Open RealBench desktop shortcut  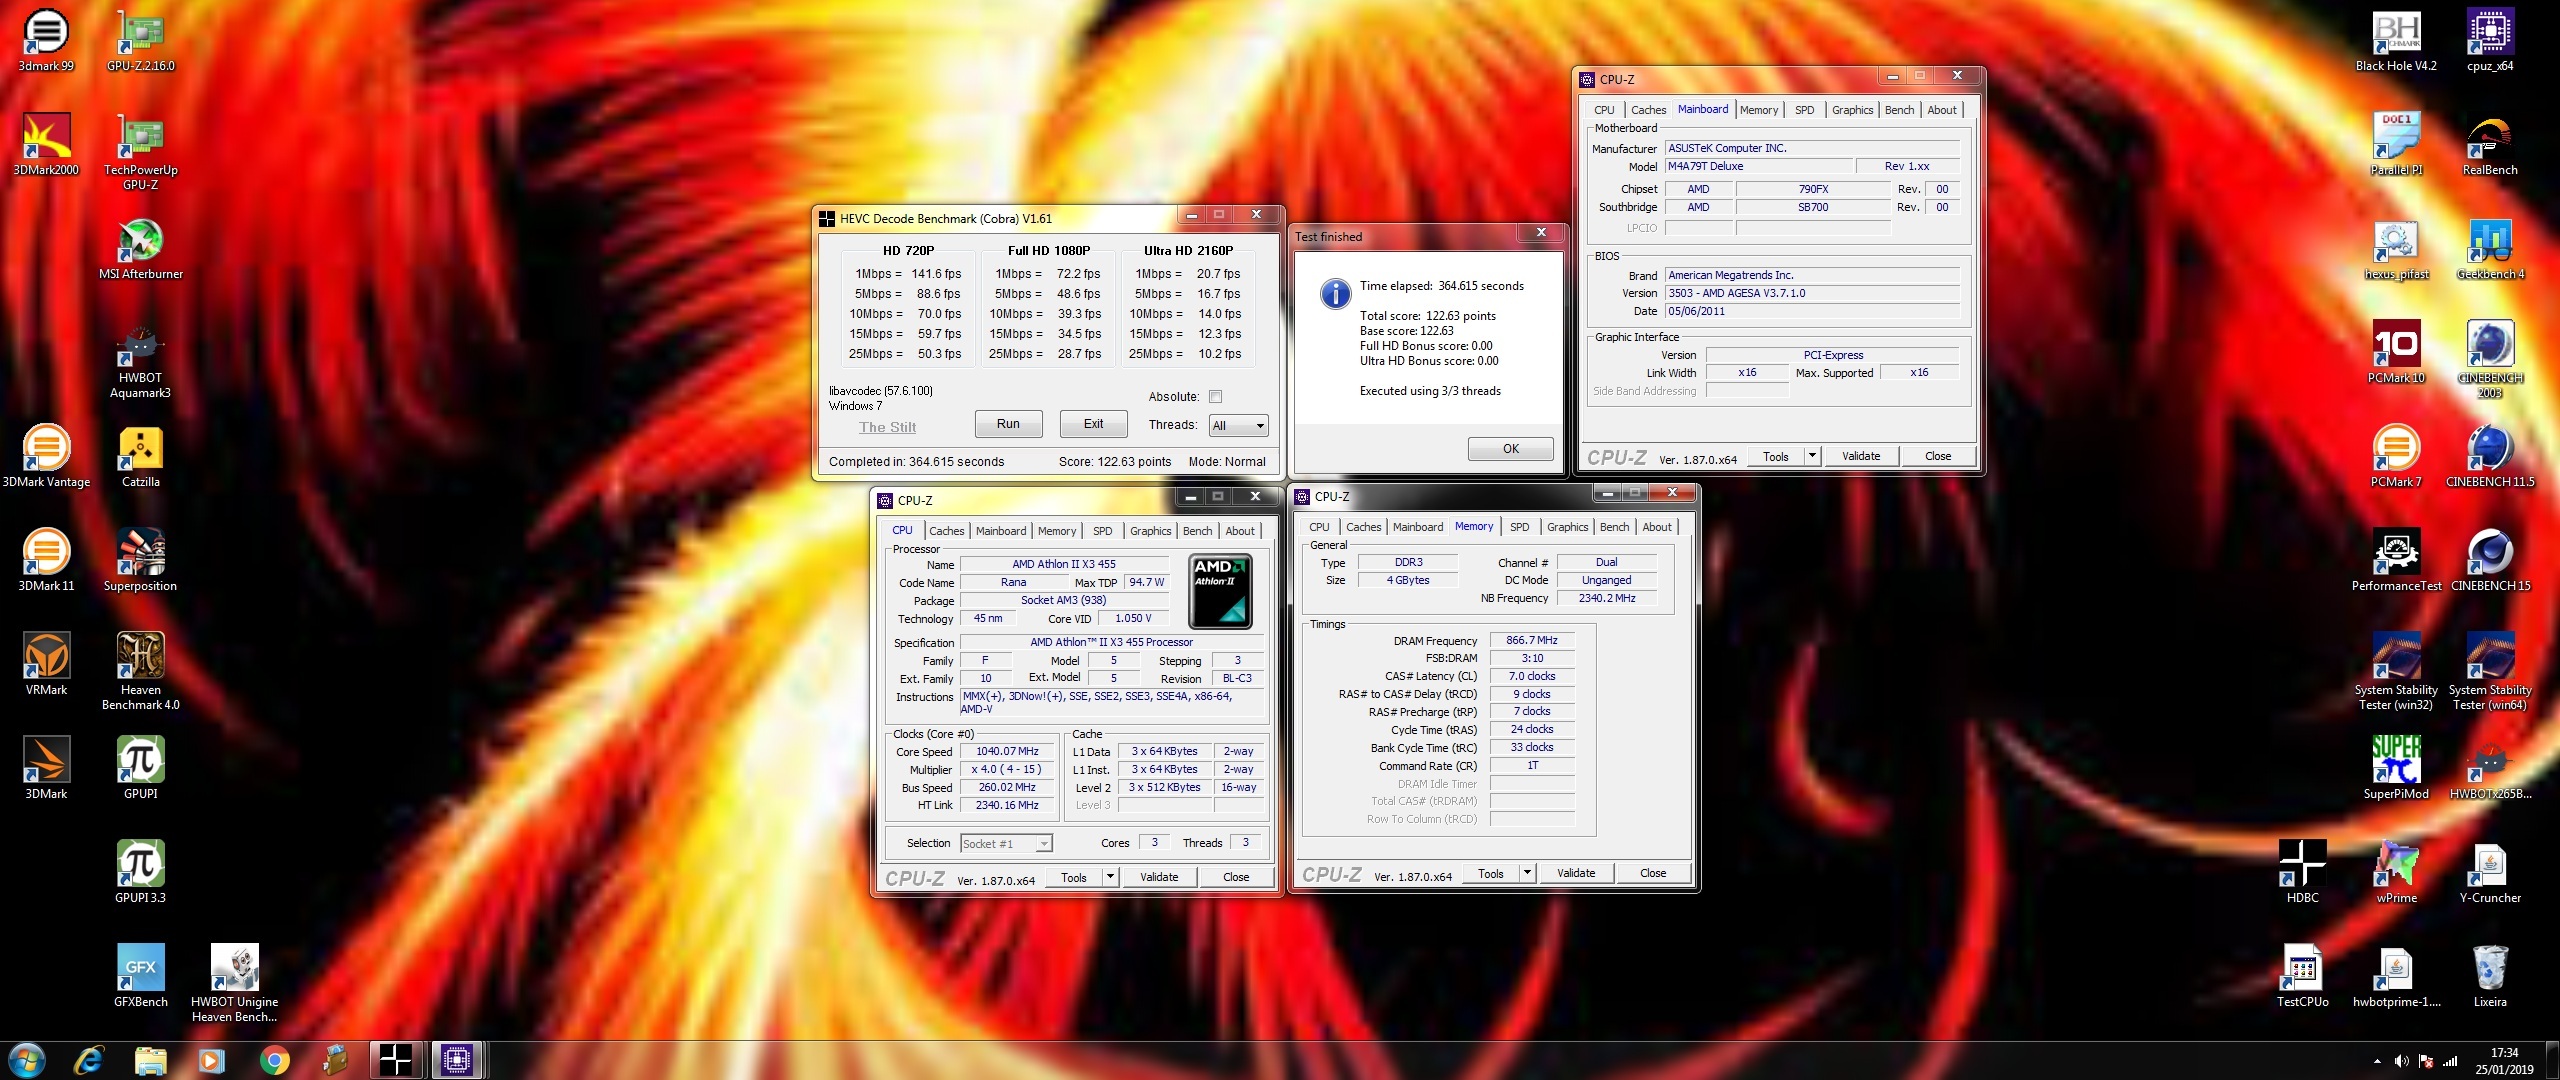point(2490,144)
